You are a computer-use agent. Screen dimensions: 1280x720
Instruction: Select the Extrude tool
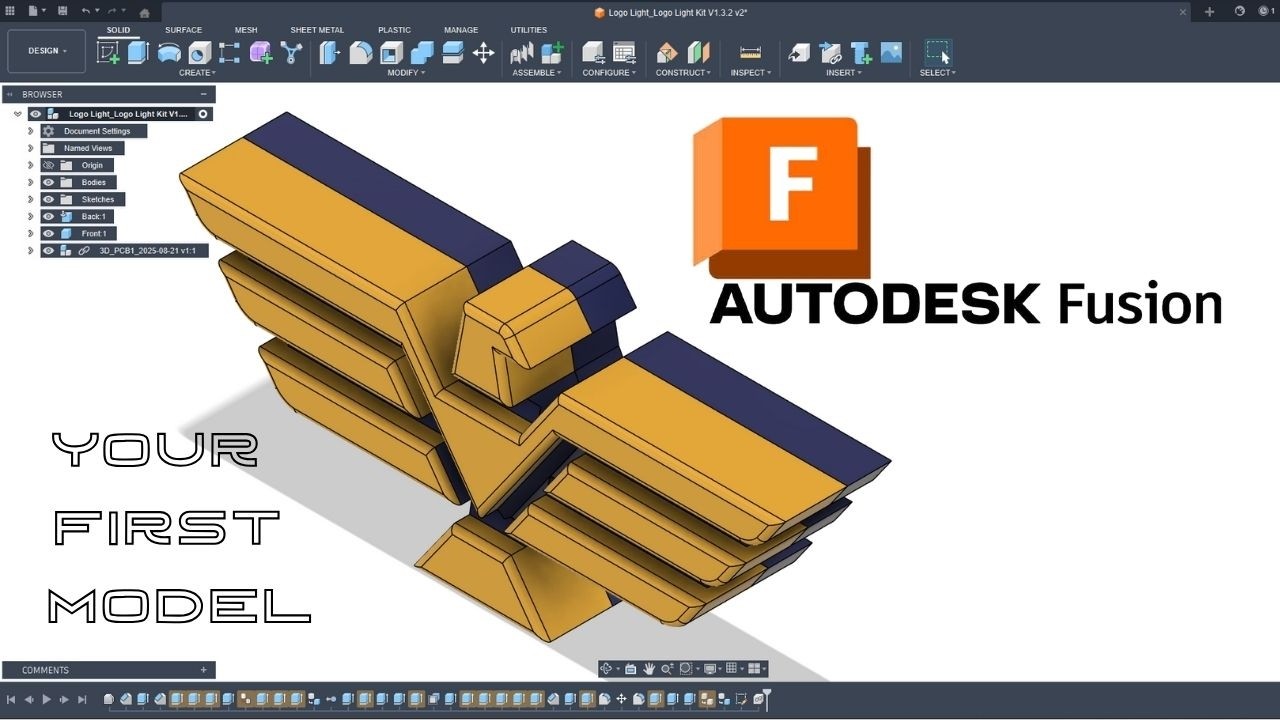point(138,52)
